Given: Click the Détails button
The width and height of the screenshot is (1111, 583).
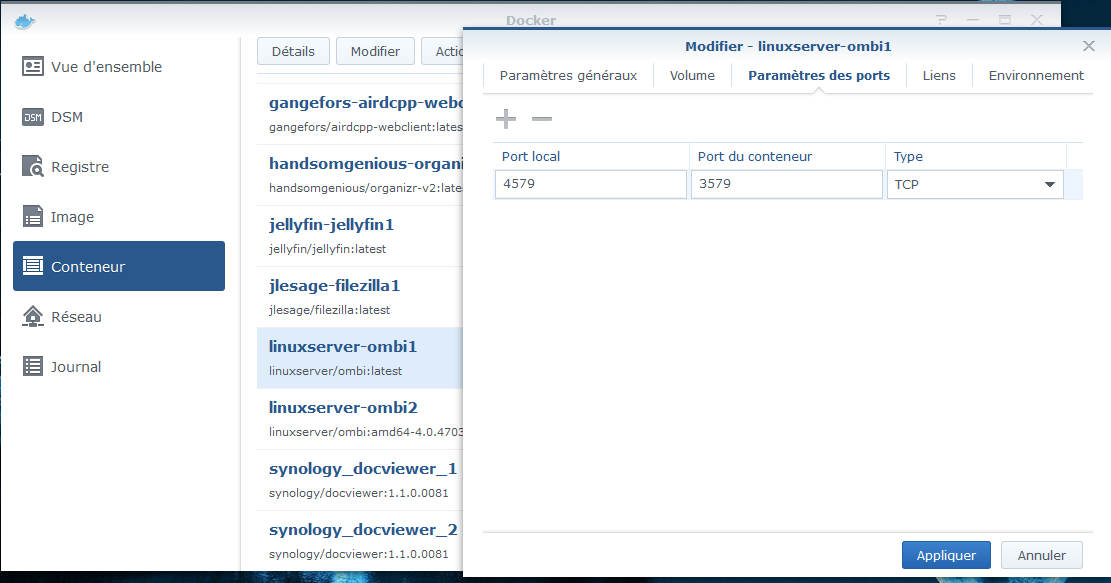Looking at the screenshot, I should click(x=293, y=51).
